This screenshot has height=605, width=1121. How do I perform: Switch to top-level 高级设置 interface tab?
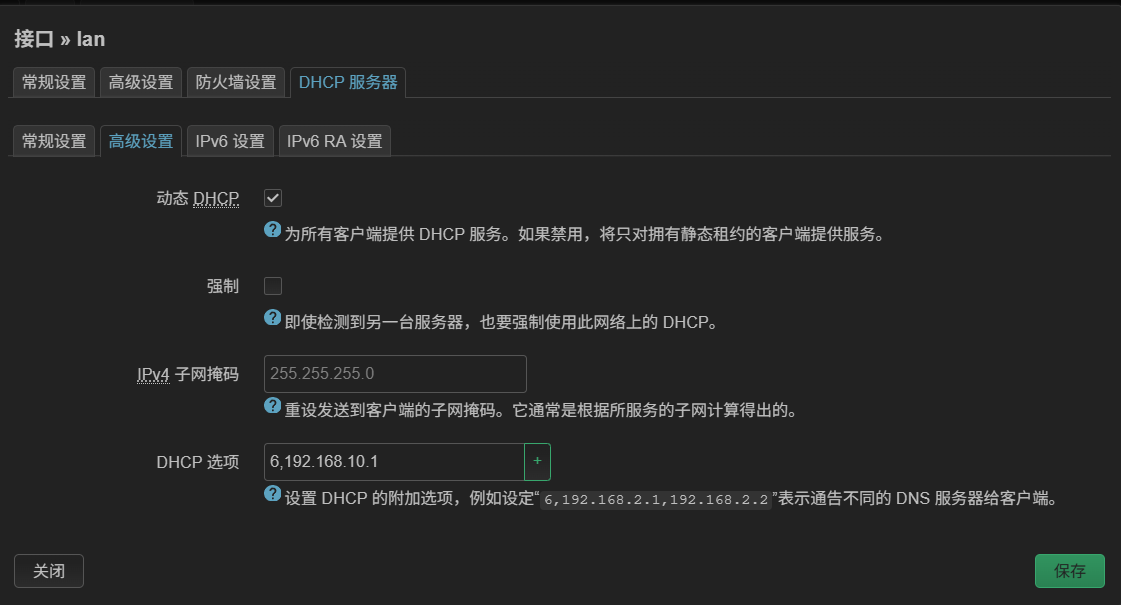[141, 82]
